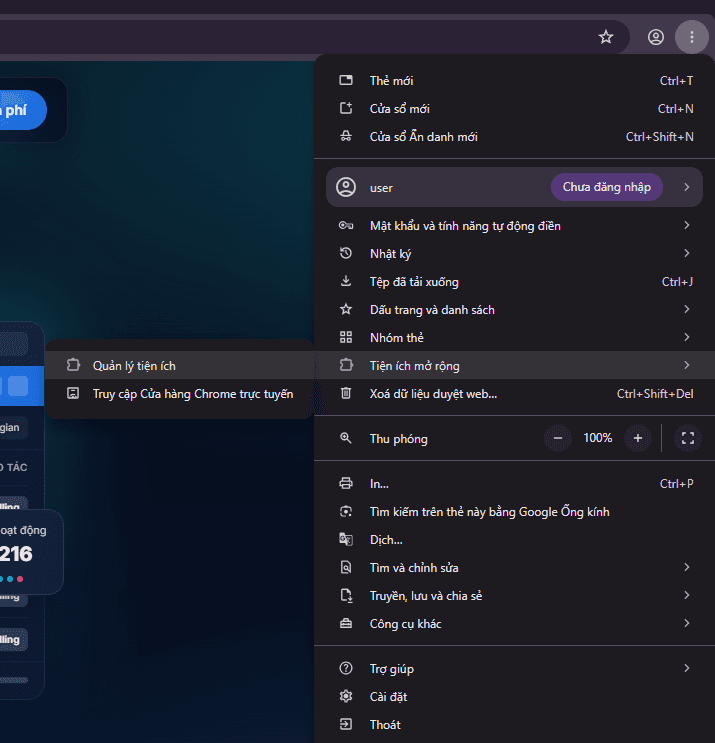715x743 pixels.
Task: Click the Ctrl+J shortcut text
Action: coord(678,281)
